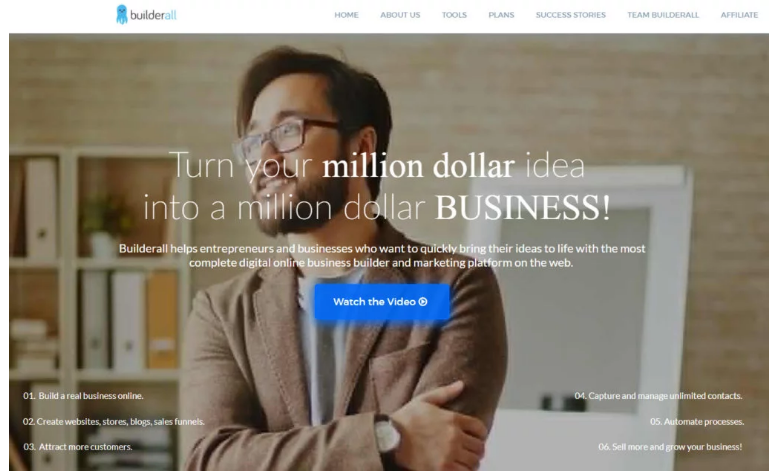Select item 03 Attract more customers

[78, 447]
